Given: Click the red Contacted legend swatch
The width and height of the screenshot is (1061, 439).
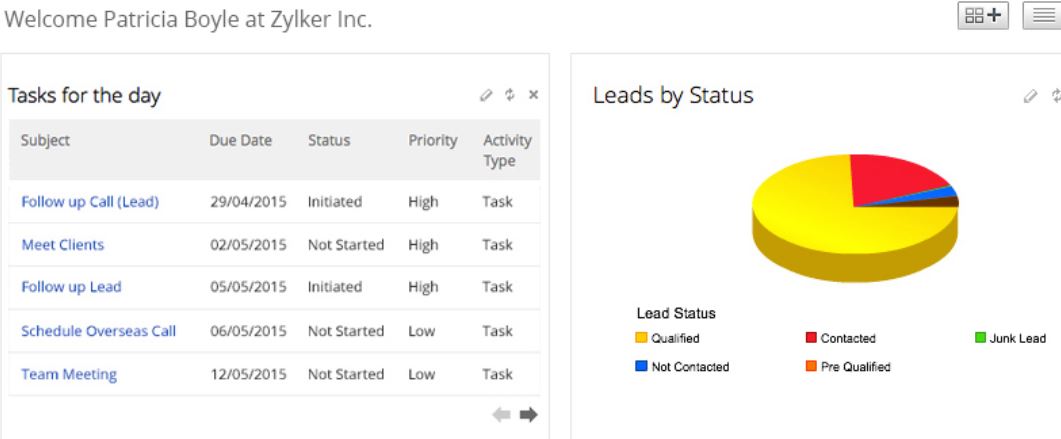Looking at the screenshot, I should pos(811,339).
